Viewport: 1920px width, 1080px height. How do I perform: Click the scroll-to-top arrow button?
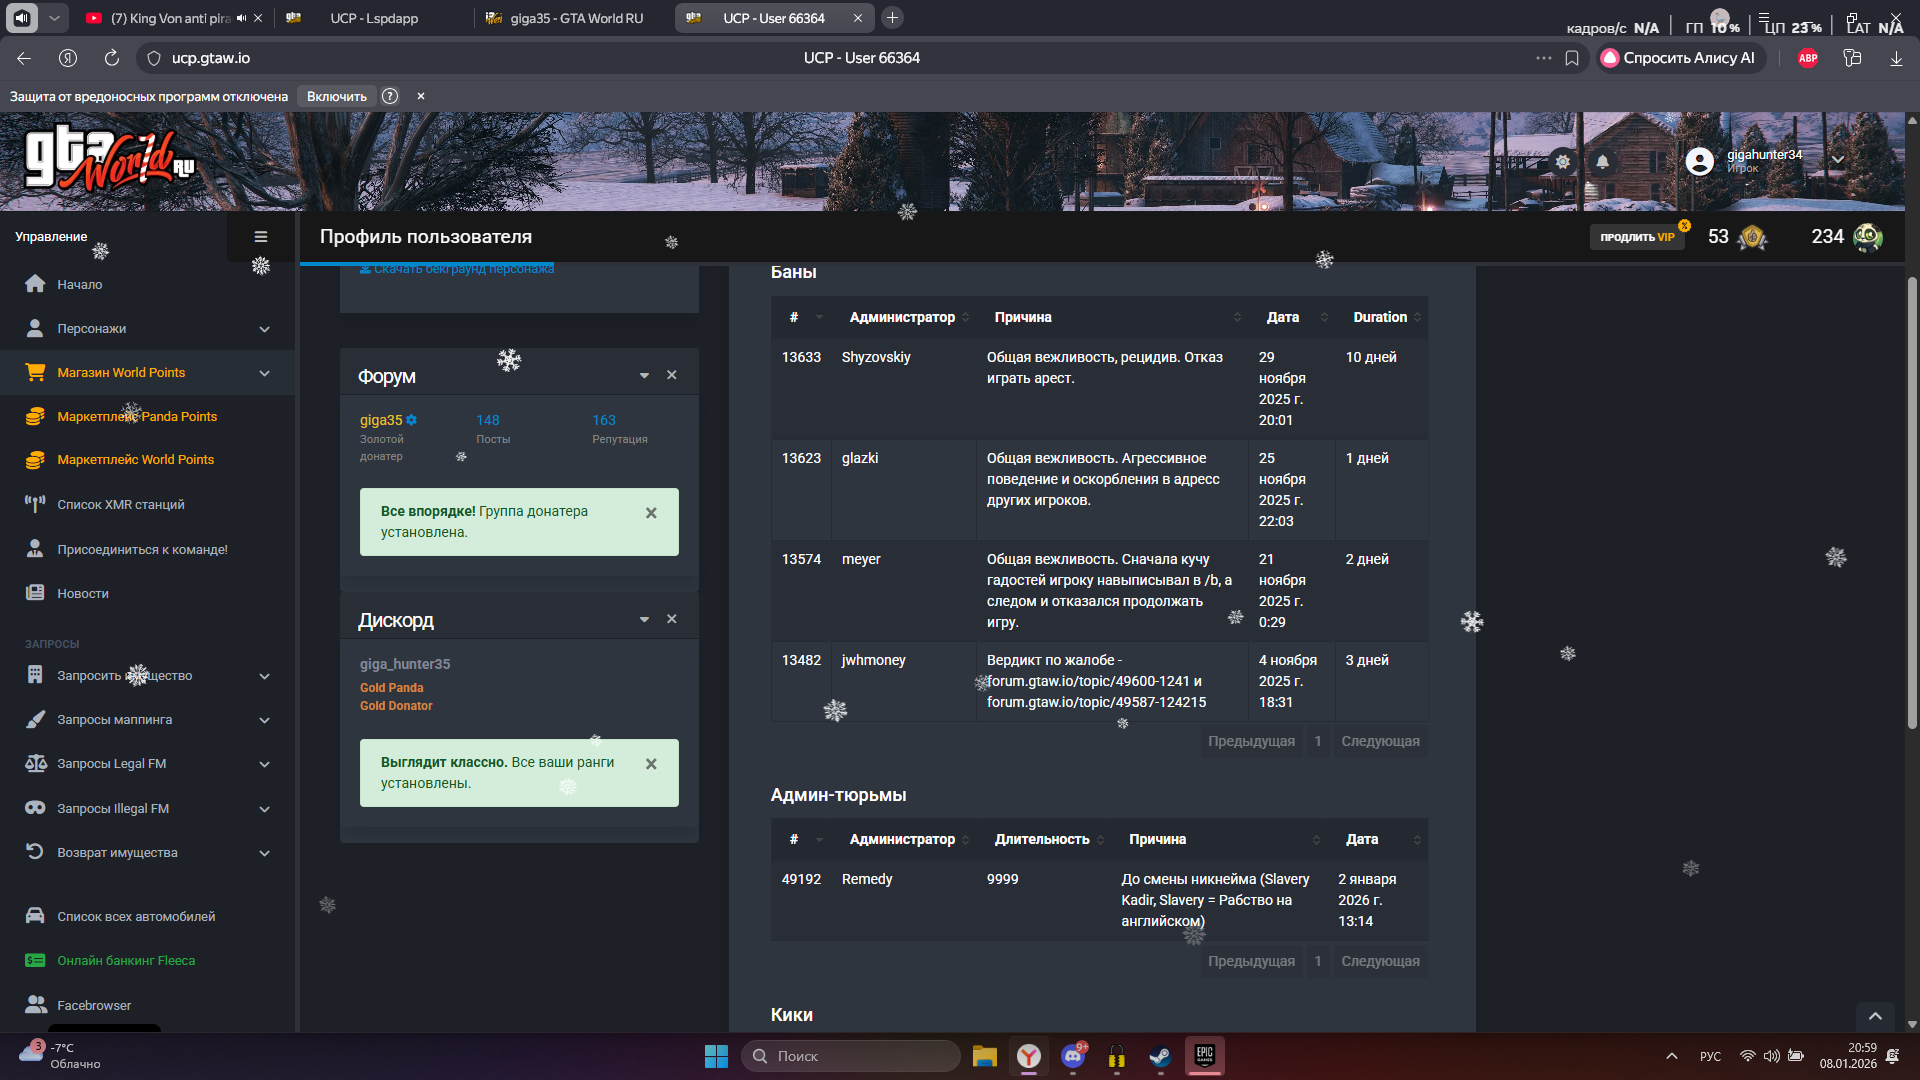[x=1875, y=1016]
